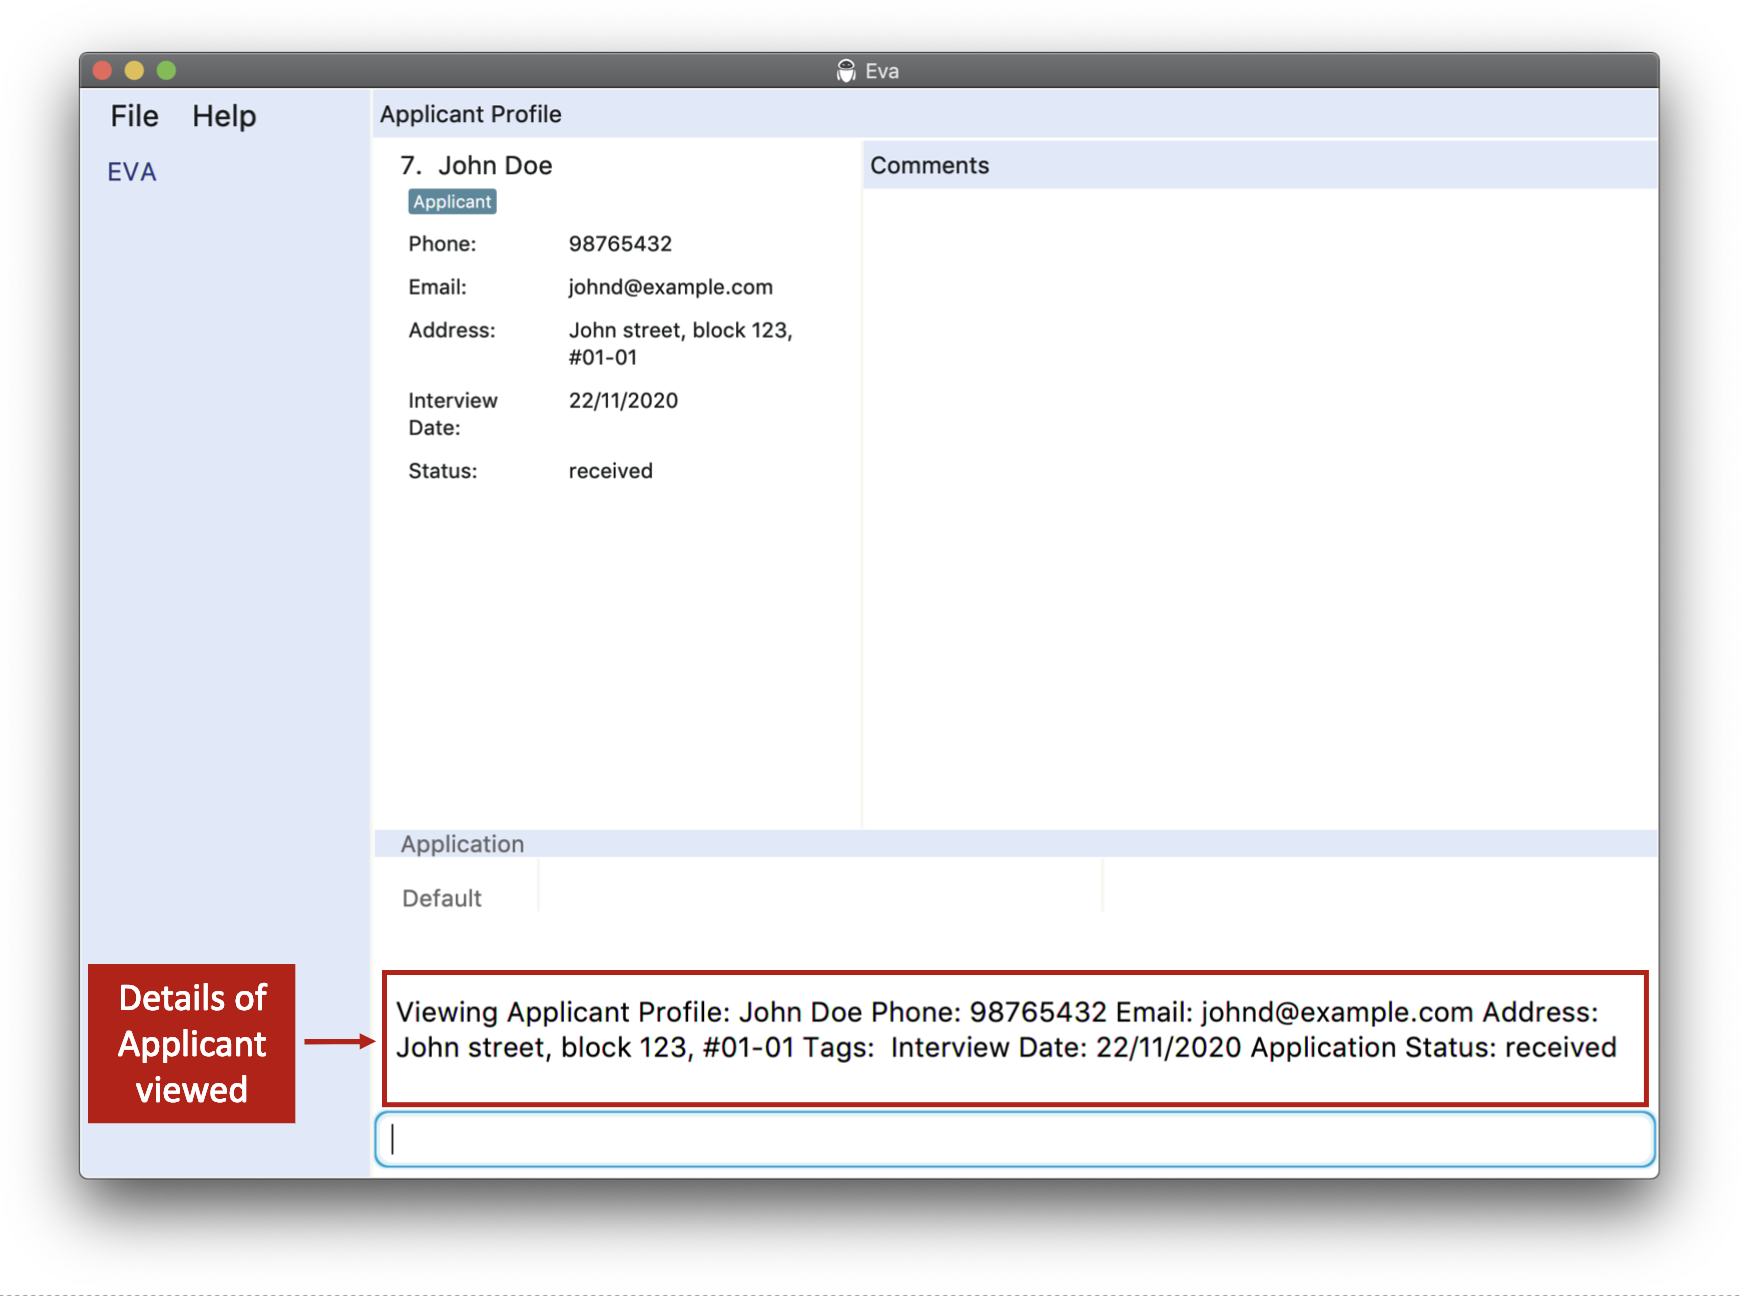This screenshot has height=1296, width=1740.
Task: Click the Interview Date: field label
Action: pyautogui.click(x=452, y=414)
